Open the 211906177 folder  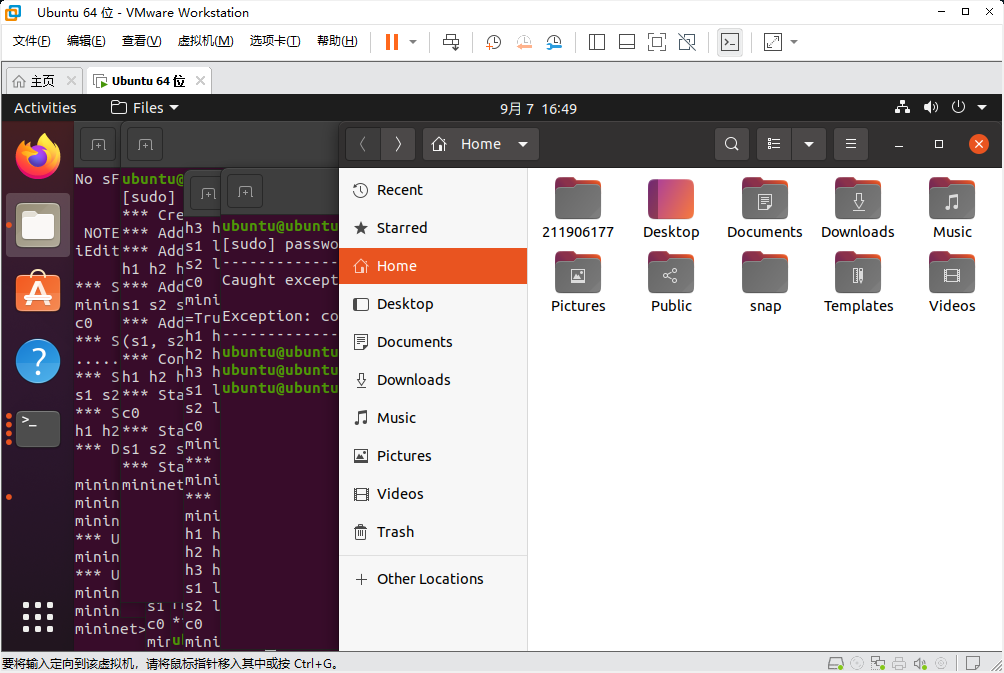[x=578, y=209]
